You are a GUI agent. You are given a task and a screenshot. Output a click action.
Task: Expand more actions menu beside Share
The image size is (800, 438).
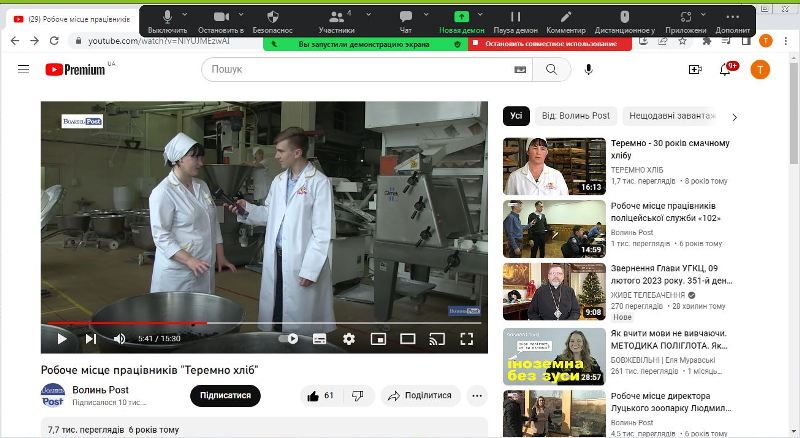(x=477, y=395)
